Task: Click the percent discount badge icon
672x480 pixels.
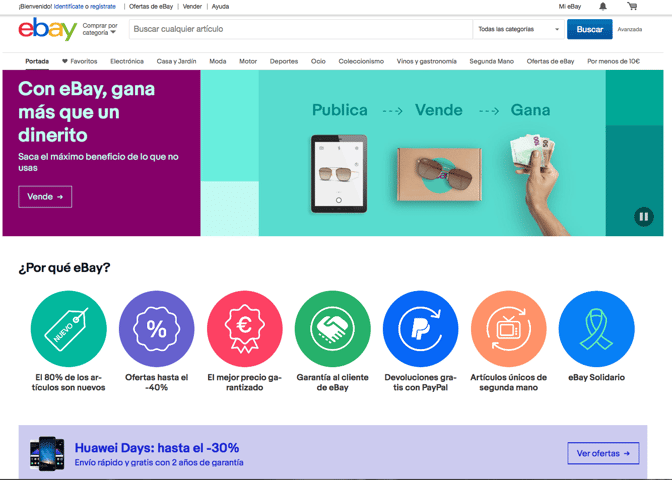Action: coord(156,329)
